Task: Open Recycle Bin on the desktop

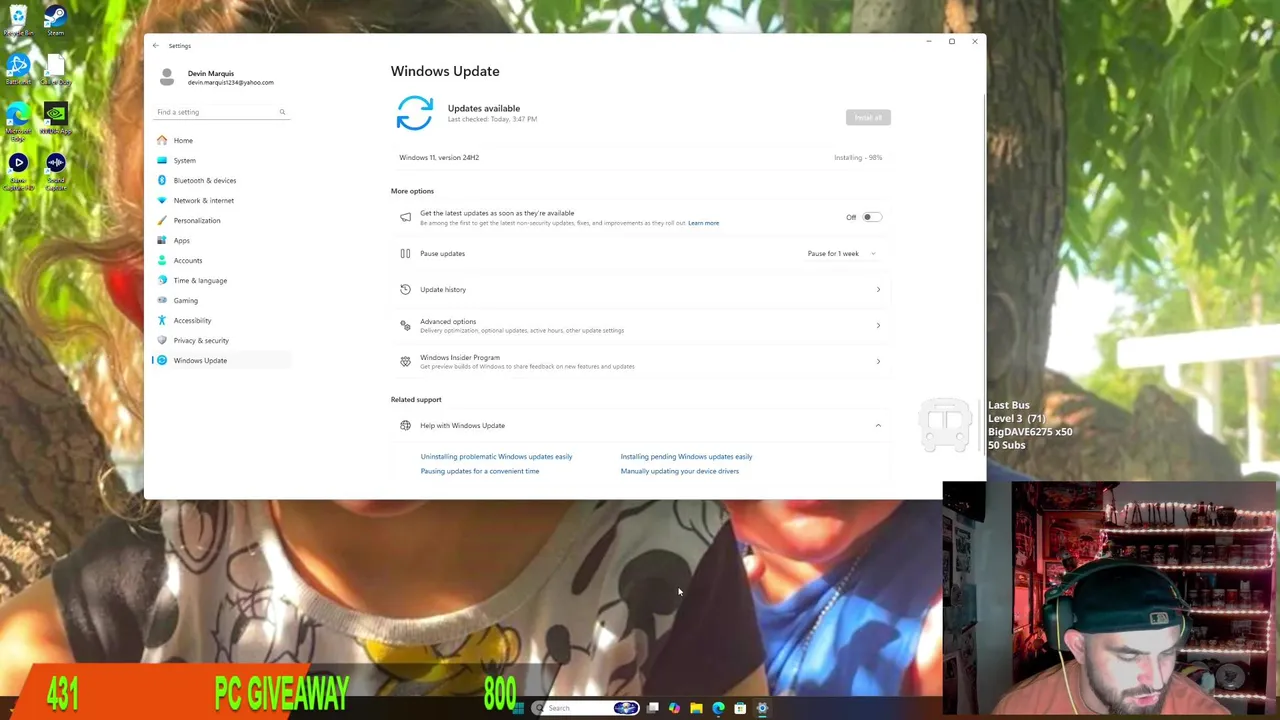Action: tap(18, 20)
